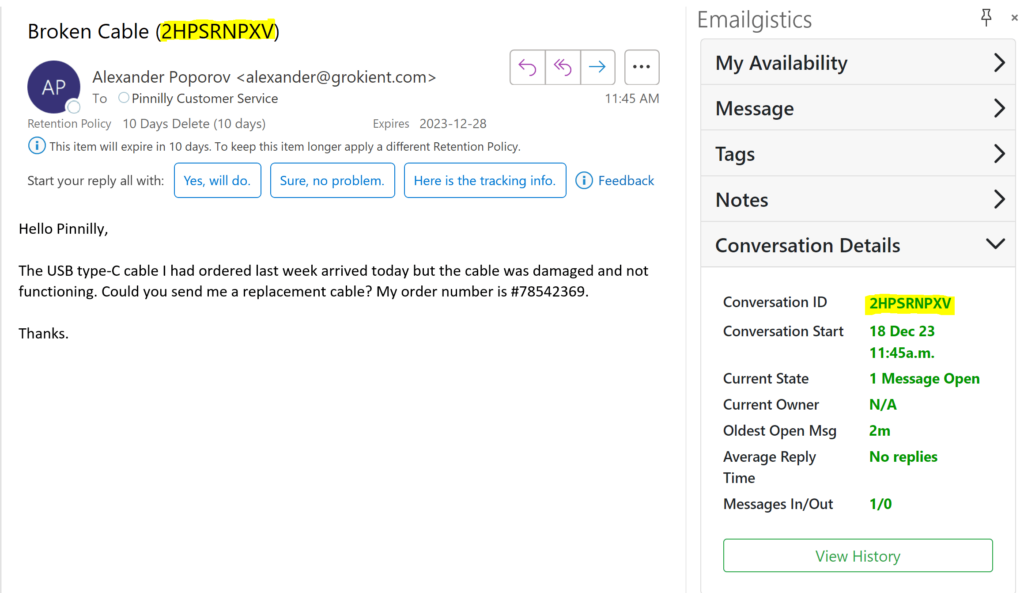The height and width of the screenshot is (593, 1024).
Task: Click the Emailgistics pane title
Action: point(754,20)
